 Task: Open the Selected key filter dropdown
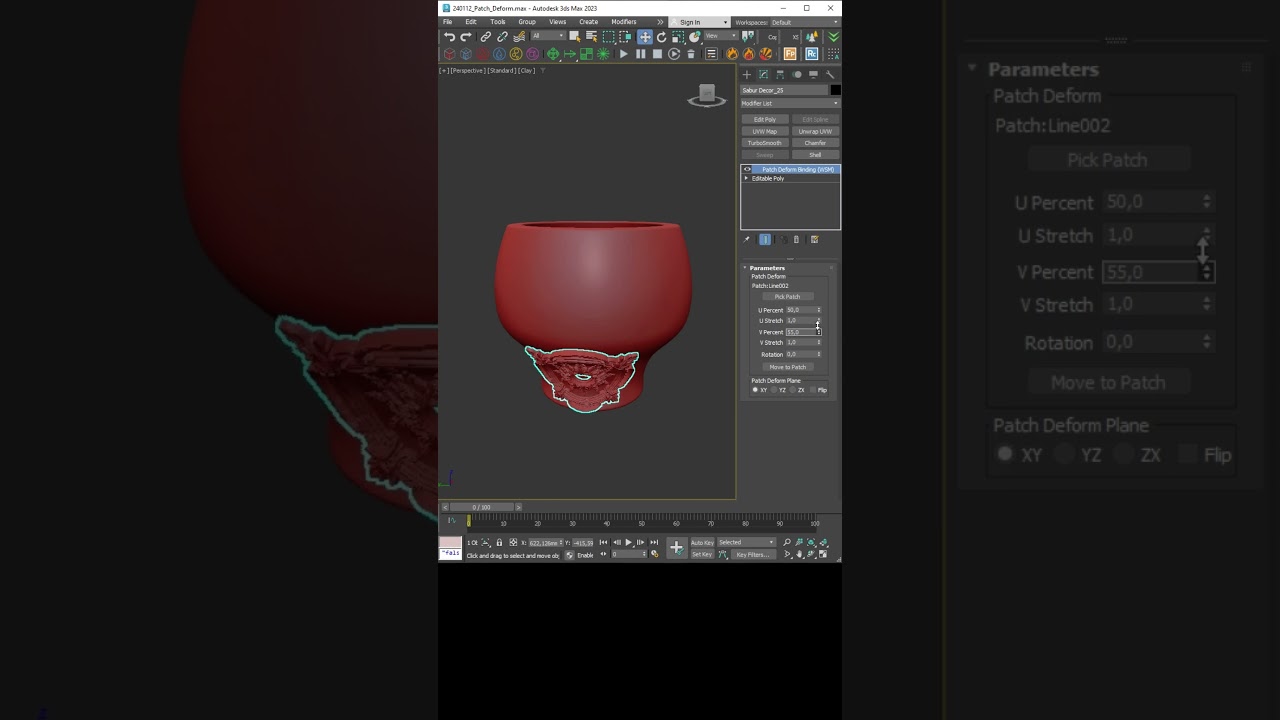pyautogui.click(x=746, y=542)
